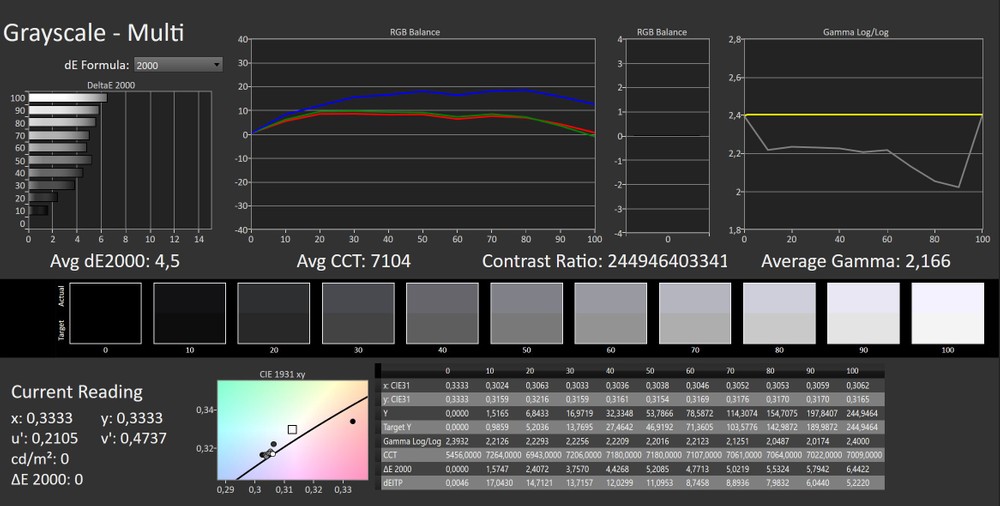Open the dE Formula dropdown
This screenshot has width=1000, height=506.
(x=178, y=65)
